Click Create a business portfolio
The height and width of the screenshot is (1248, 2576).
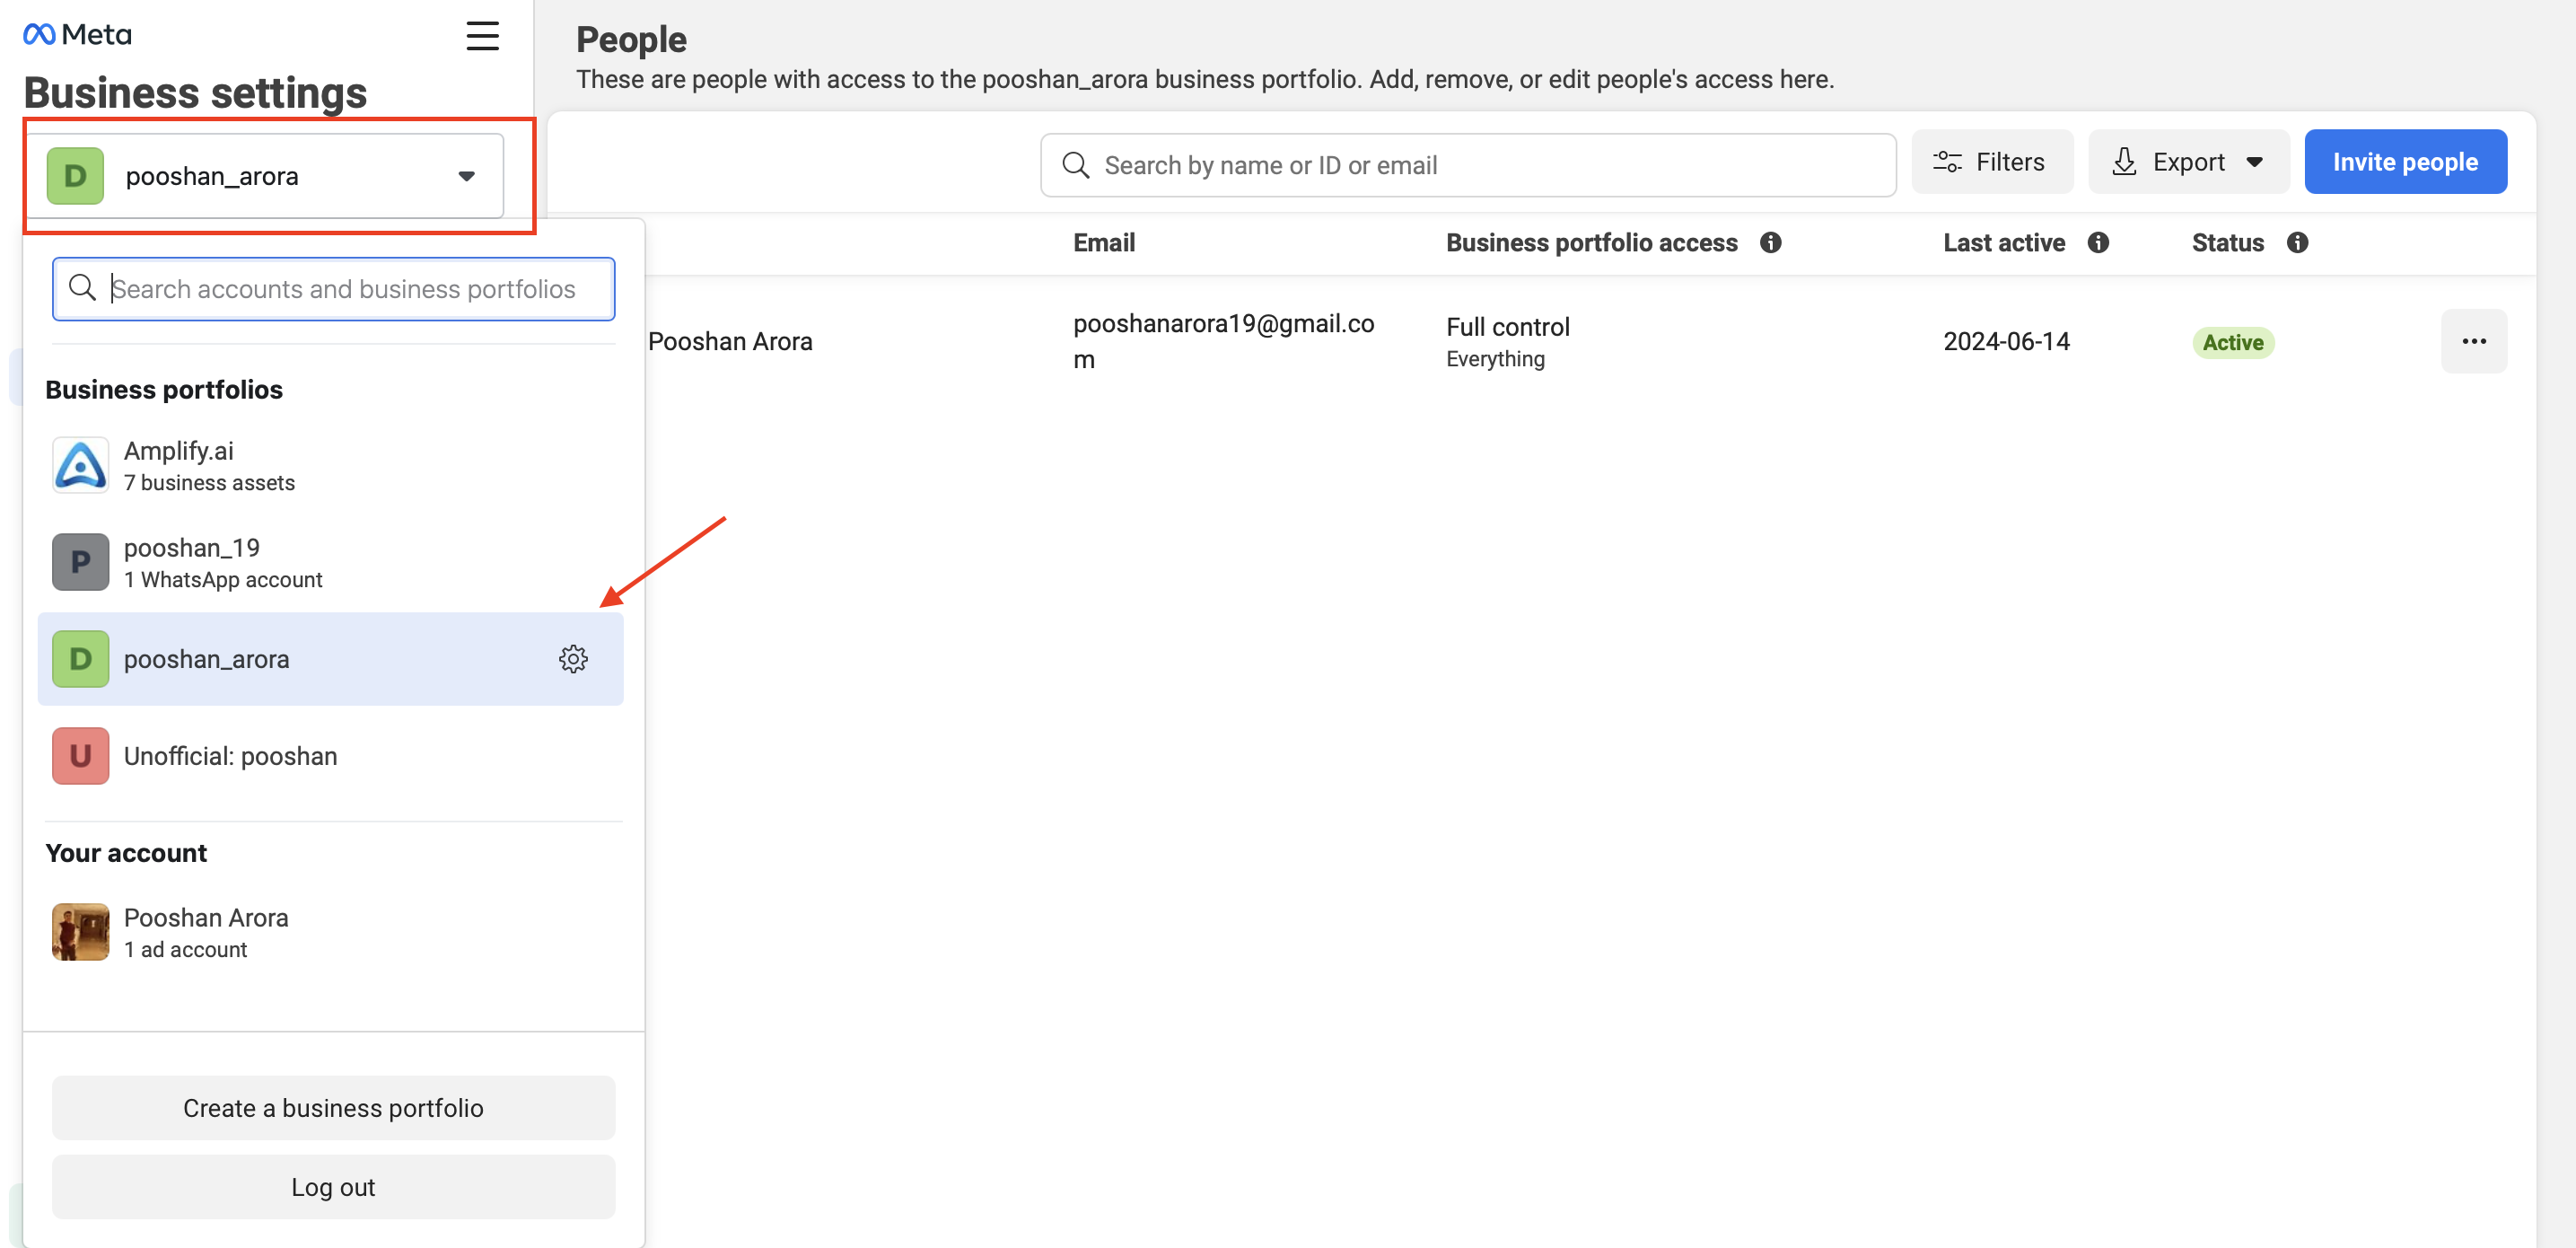click(333, 1107)
